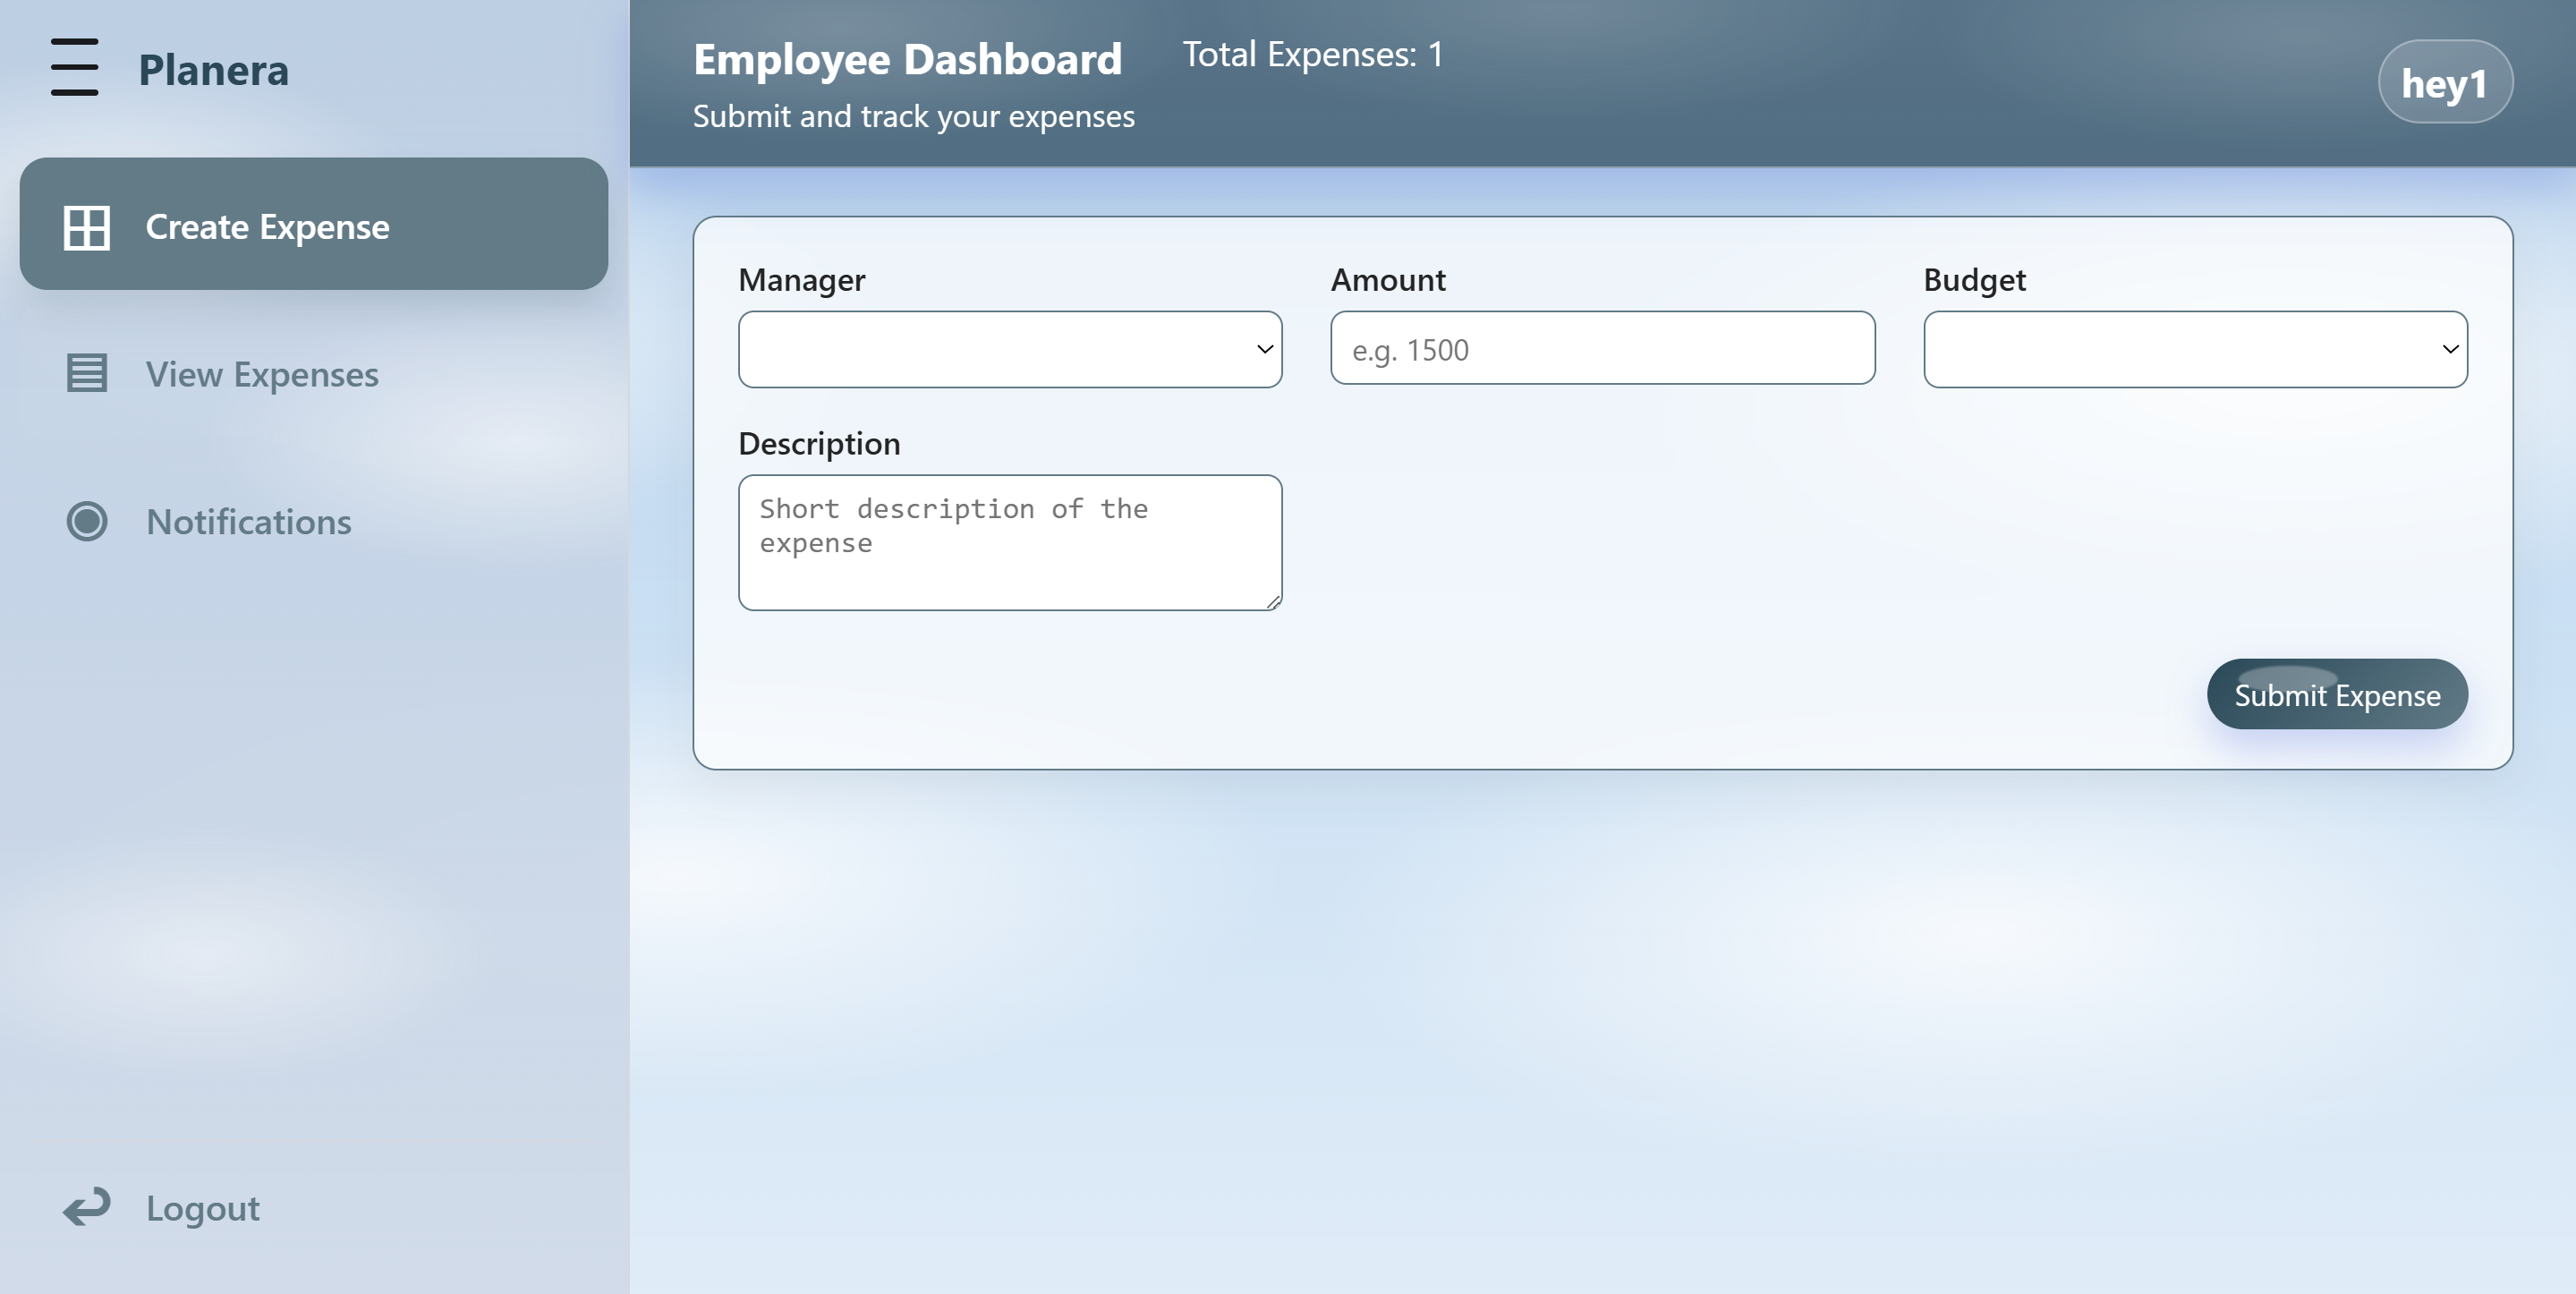Viewport: 2576px width, 1294px height.
Task: Open the hey1 user profile badge
Action: tap(2445, 82)
